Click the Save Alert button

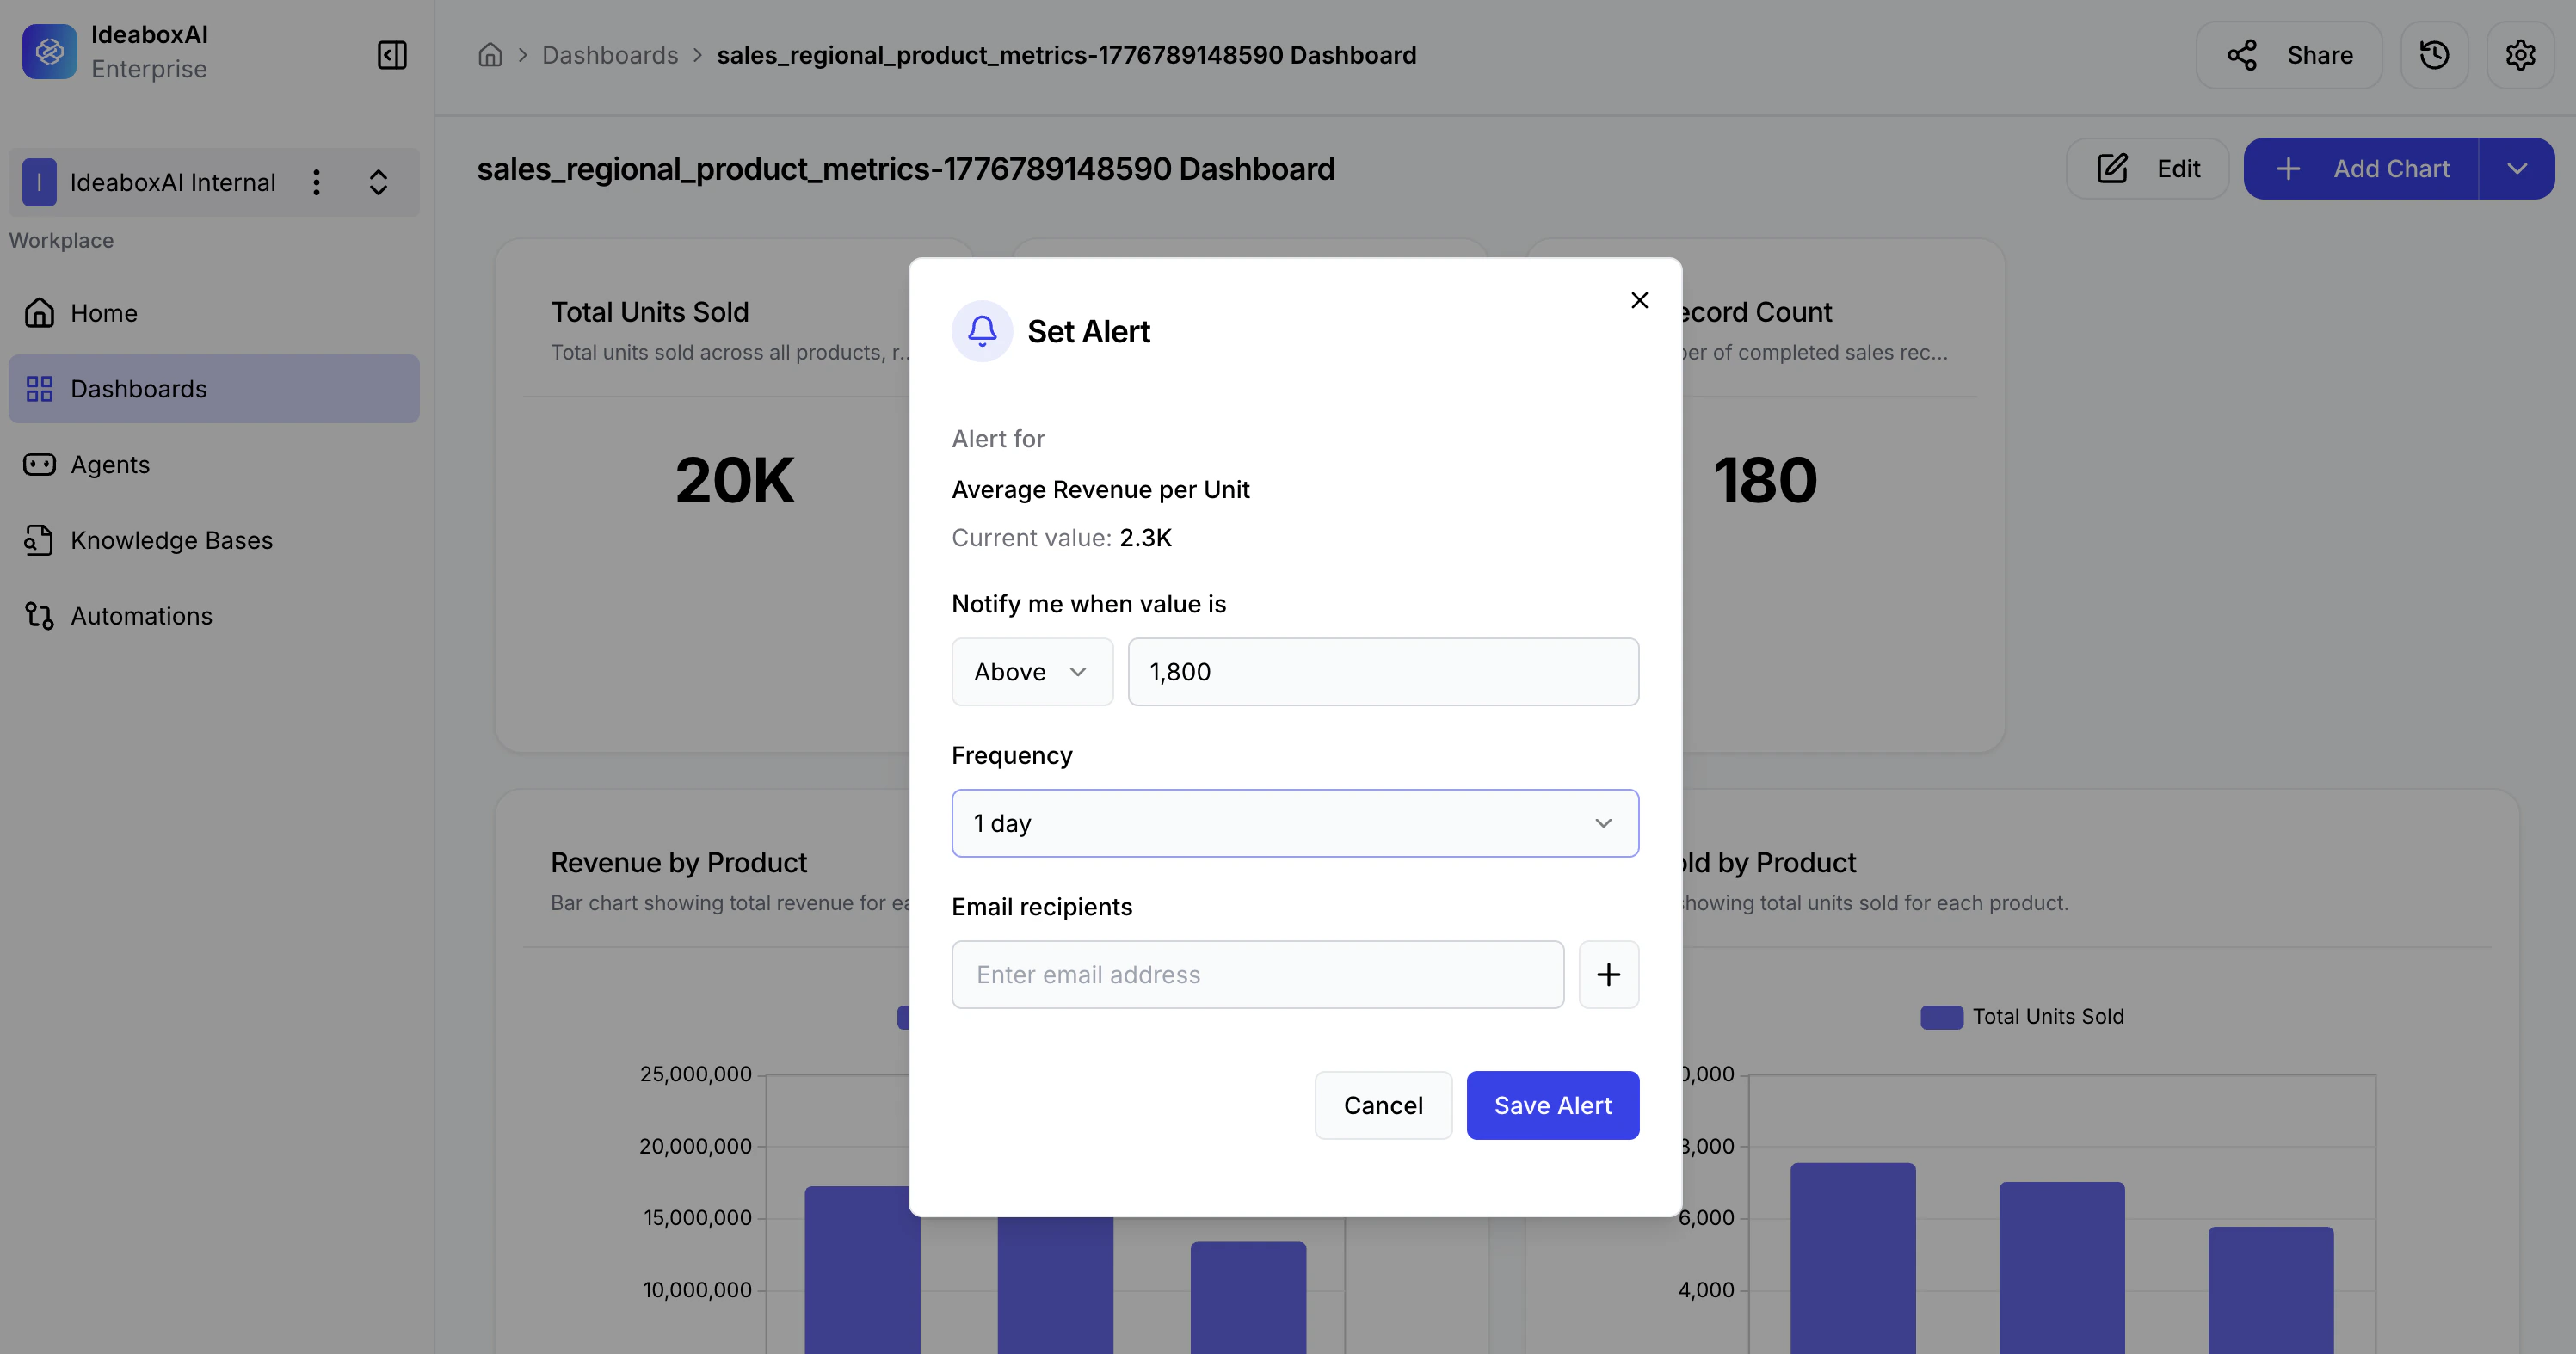click(x=1552, y=1105)
